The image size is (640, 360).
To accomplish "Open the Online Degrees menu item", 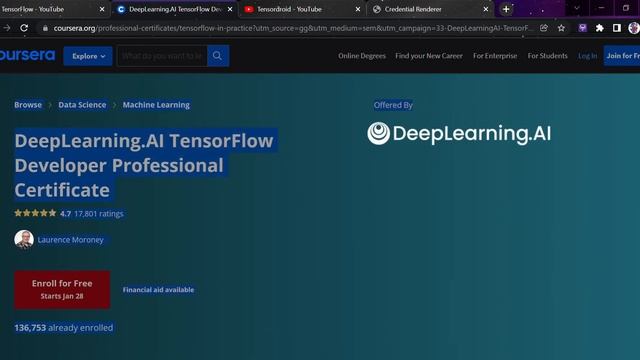I will pyautogui.click(x=362, y=56).
